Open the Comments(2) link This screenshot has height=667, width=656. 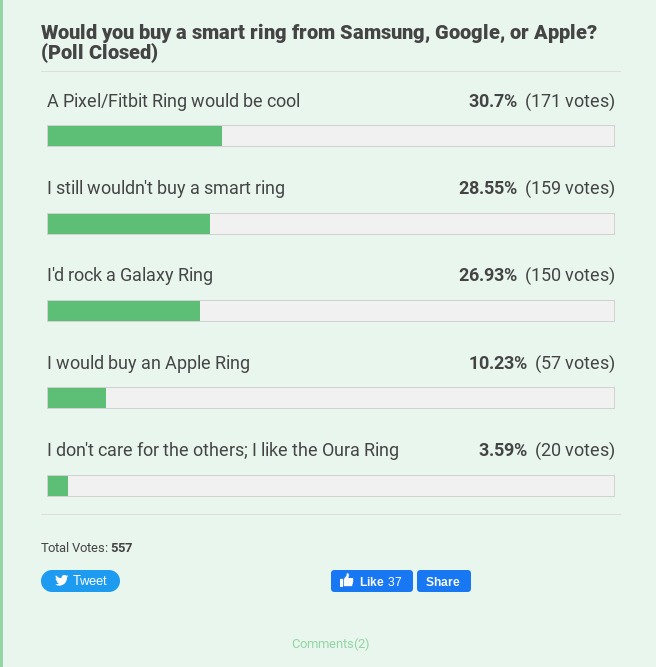point(331,644)
